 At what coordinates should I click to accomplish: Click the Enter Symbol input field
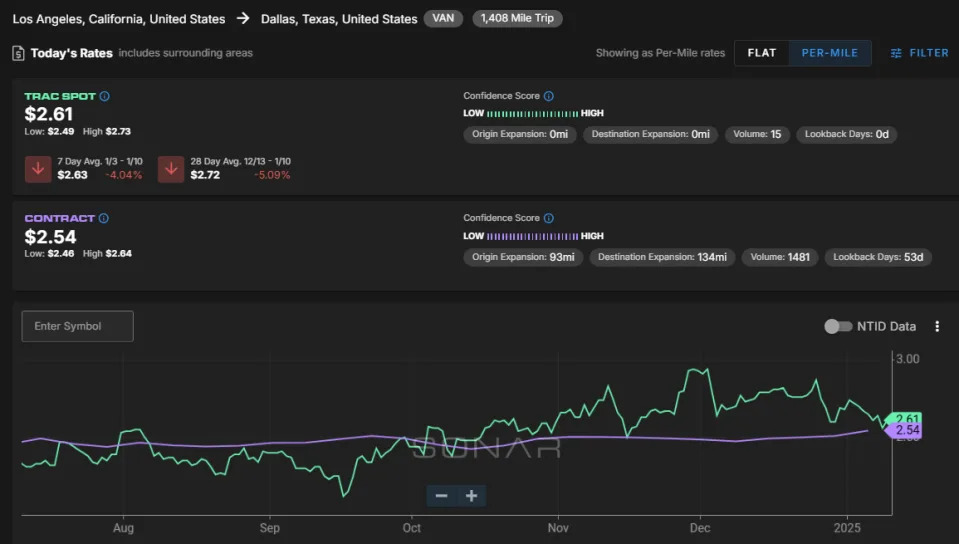tap(78, 326)
